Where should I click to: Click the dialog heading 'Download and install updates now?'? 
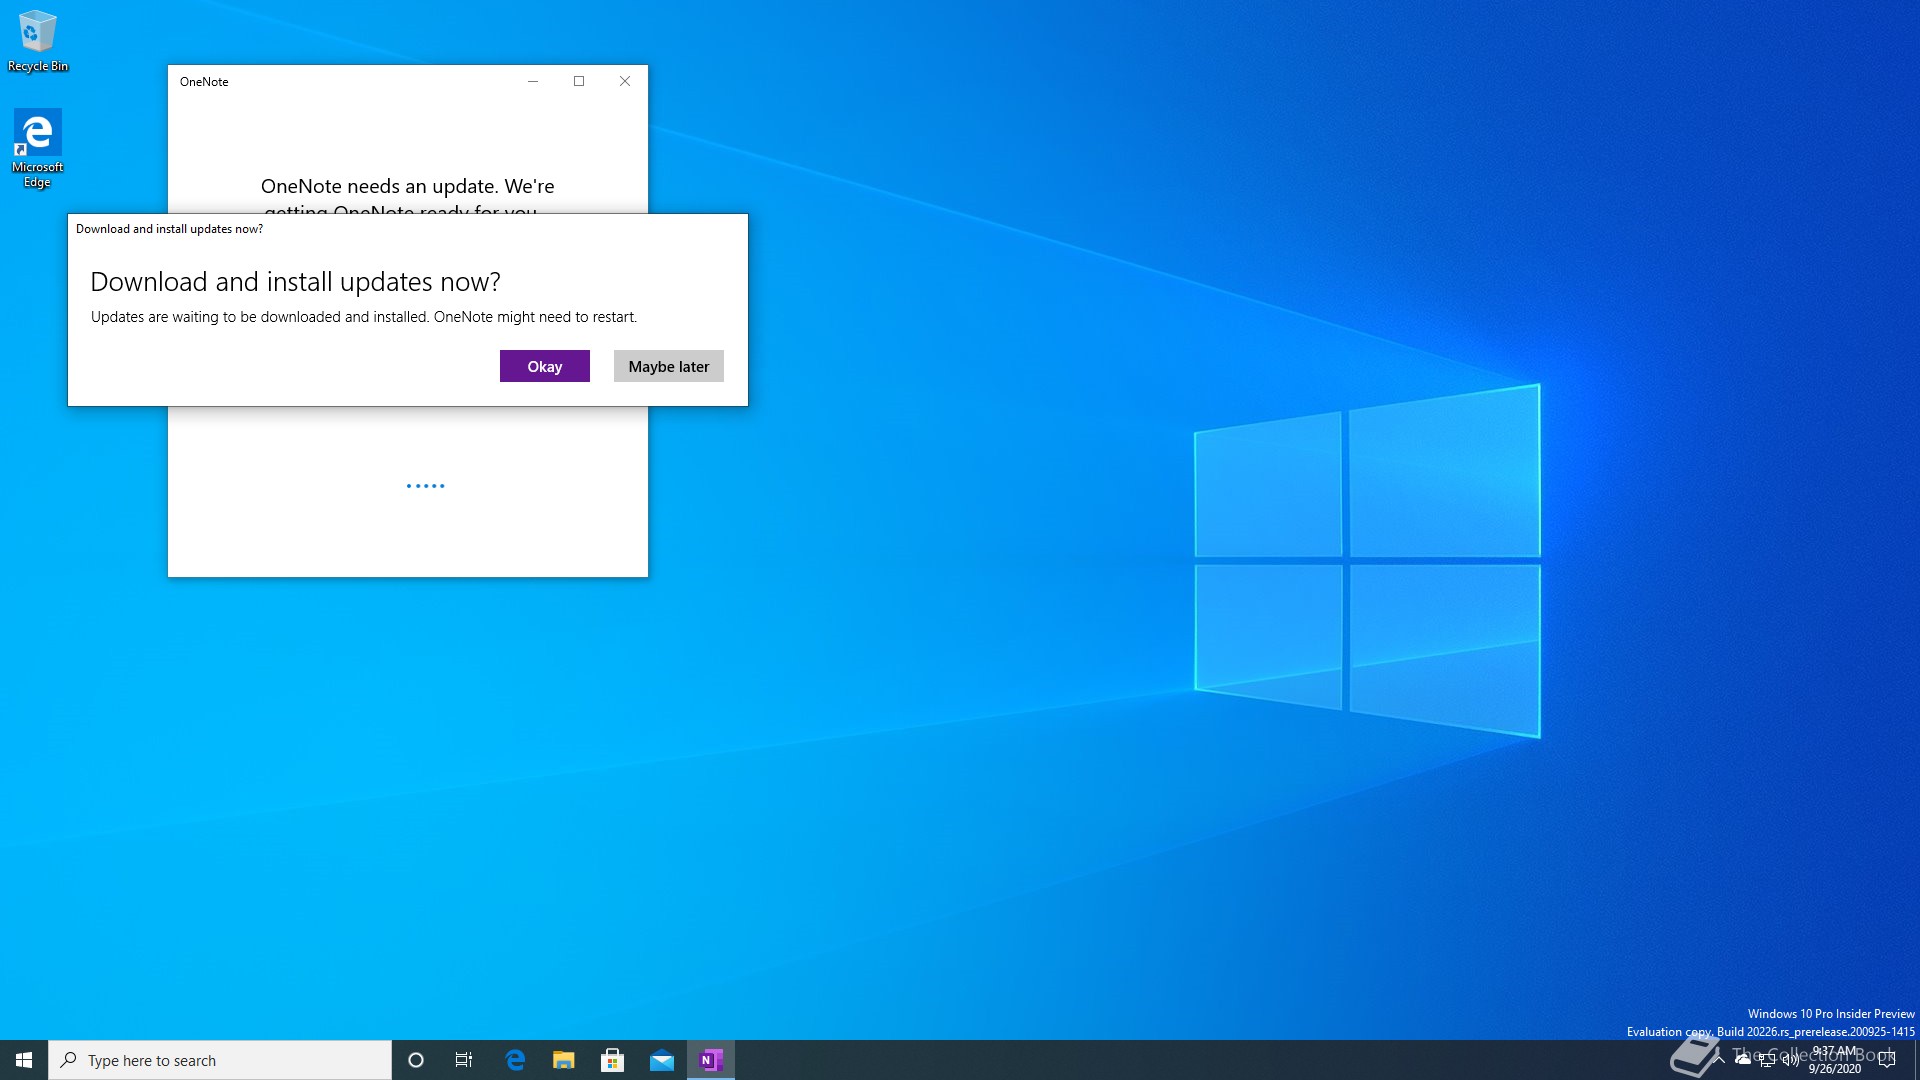coord(295,282)
